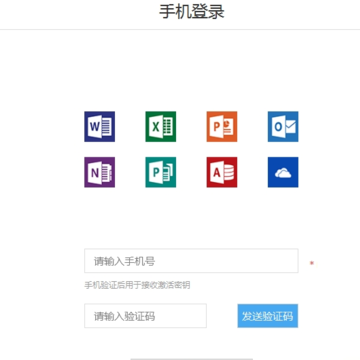Click the orange PowerPoint icon
This screenshot has width=360, height=360.
tap(222, 127)
